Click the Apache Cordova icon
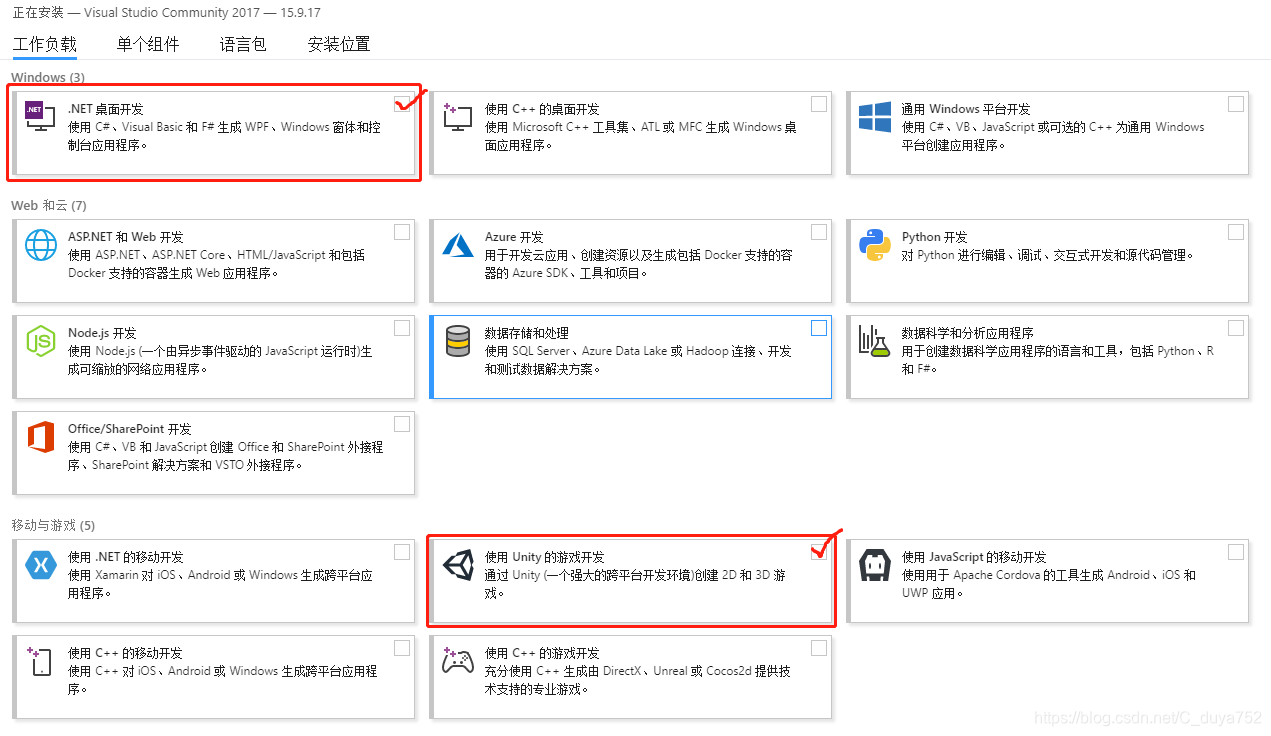 pyautogui.click(x=875, y=565)
